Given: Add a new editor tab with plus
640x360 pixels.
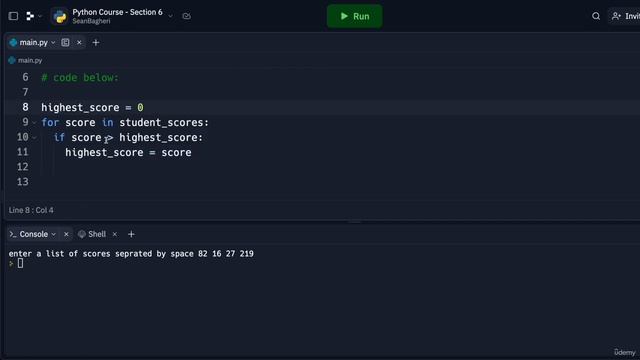Looking at the screenshot, I should (x=96, y=42).
